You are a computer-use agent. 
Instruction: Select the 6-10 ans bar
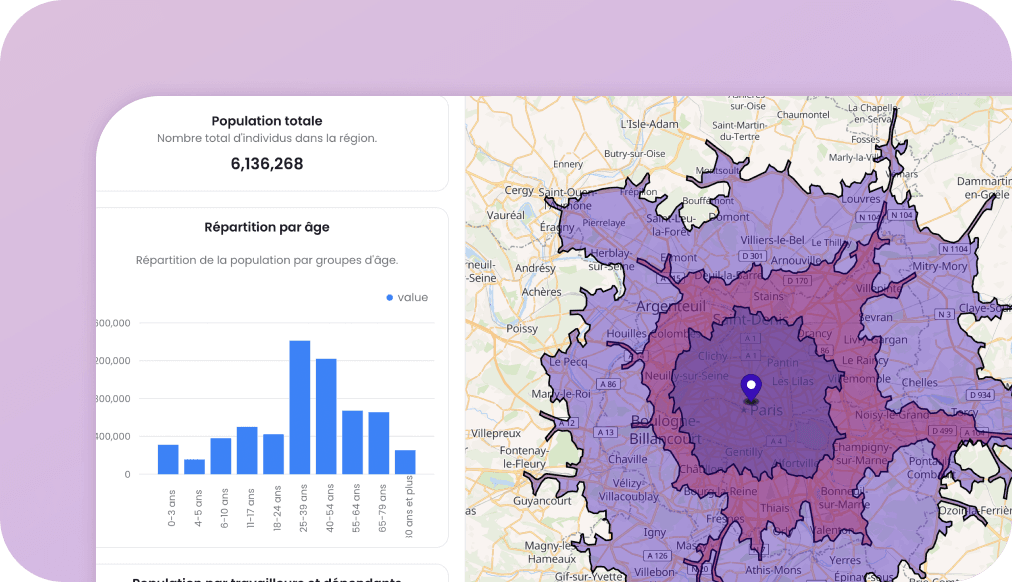(221, 456)
